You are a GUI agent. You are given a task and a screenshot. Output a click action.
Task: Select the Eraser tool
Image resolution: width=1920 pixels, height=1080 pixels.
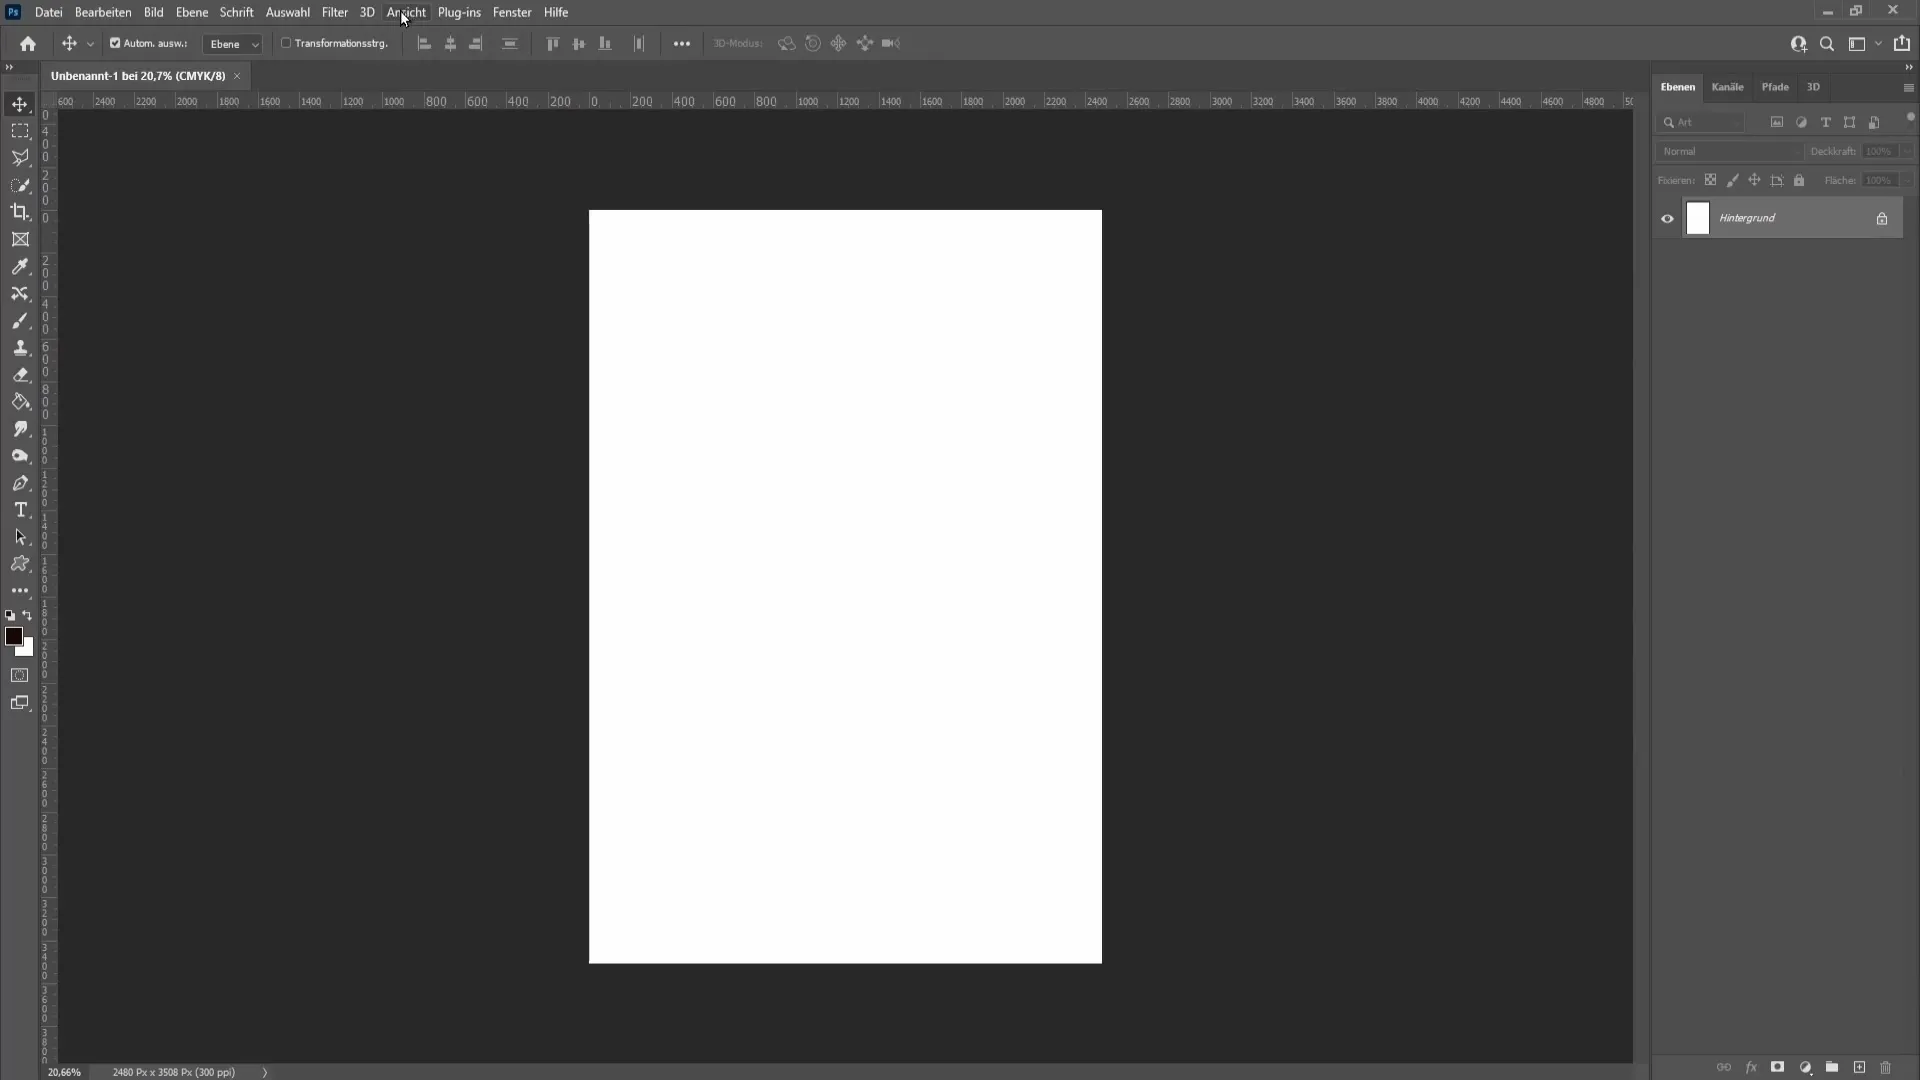pos(20,373)
